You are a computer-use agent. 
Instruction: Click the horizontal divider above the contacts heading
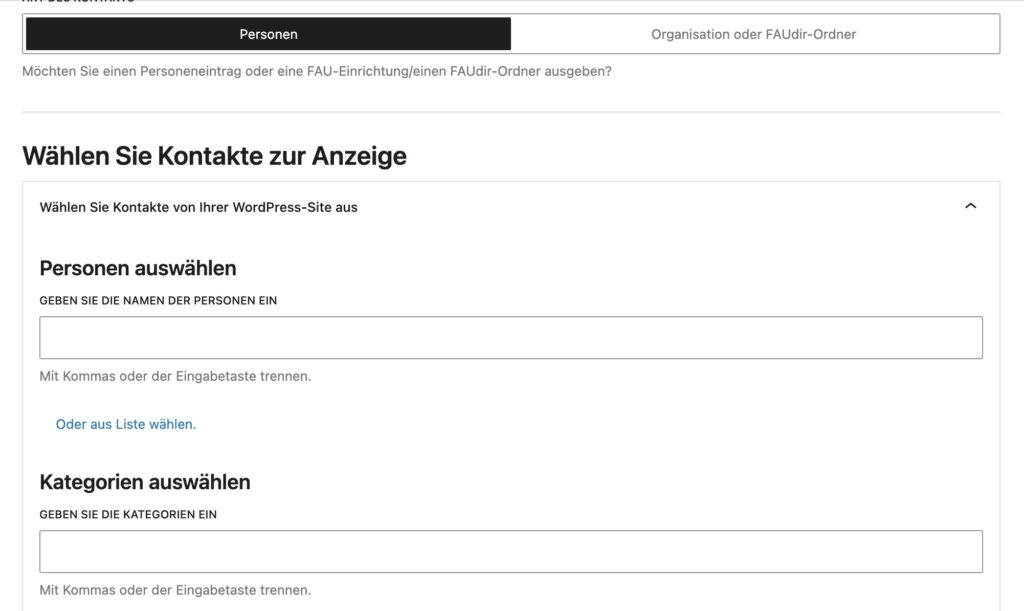[510, 113]
